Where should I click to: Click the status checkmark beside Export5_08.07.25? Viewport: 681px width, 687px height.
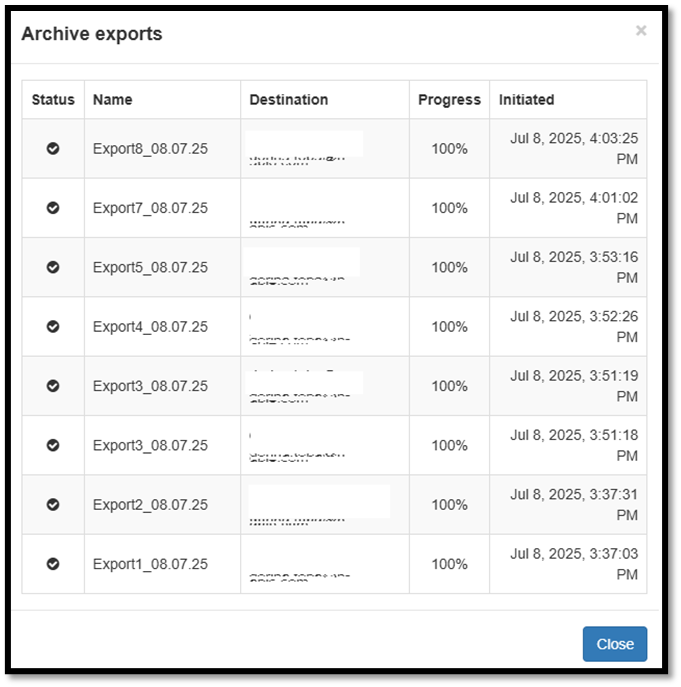click(53, 267)
